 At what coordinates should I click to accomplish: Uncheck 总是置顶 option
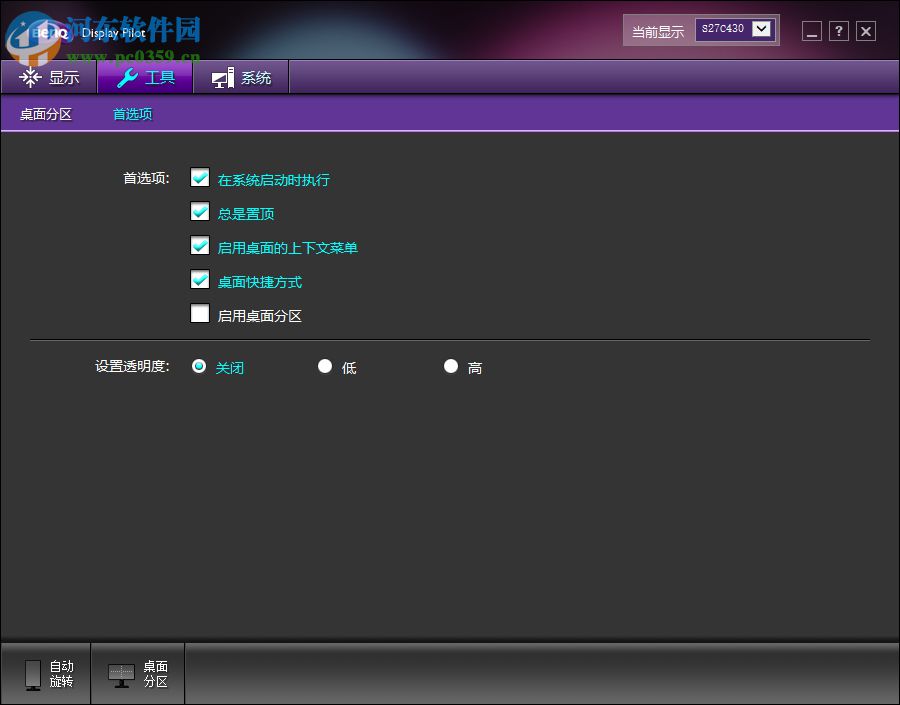(x=200, y=211)
